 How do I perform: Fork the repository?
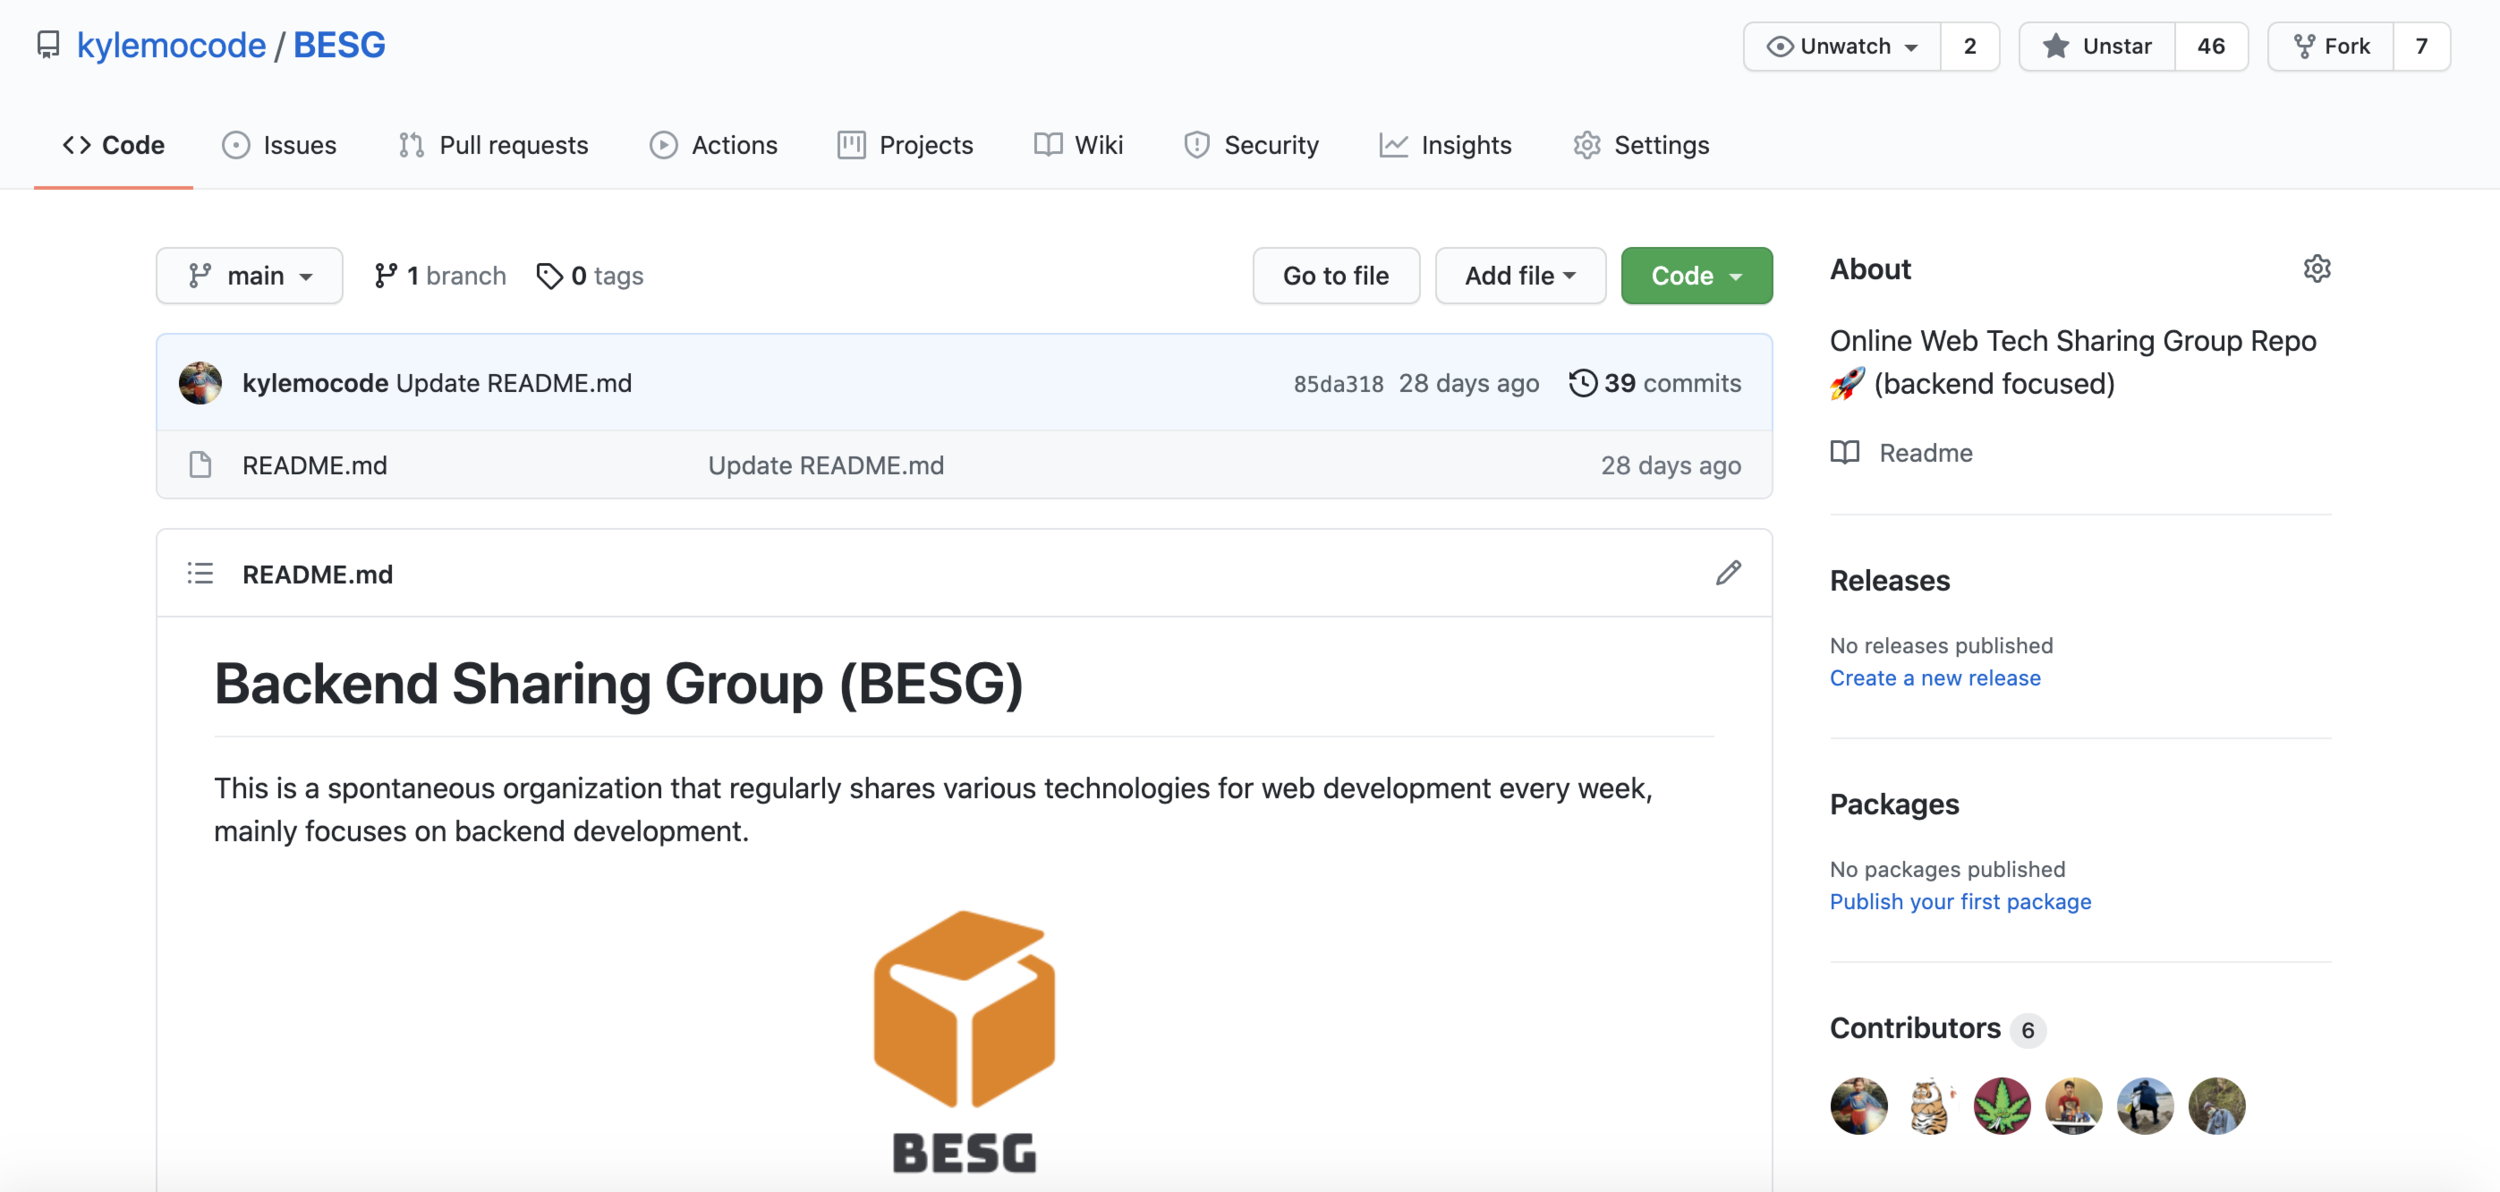2332,46
